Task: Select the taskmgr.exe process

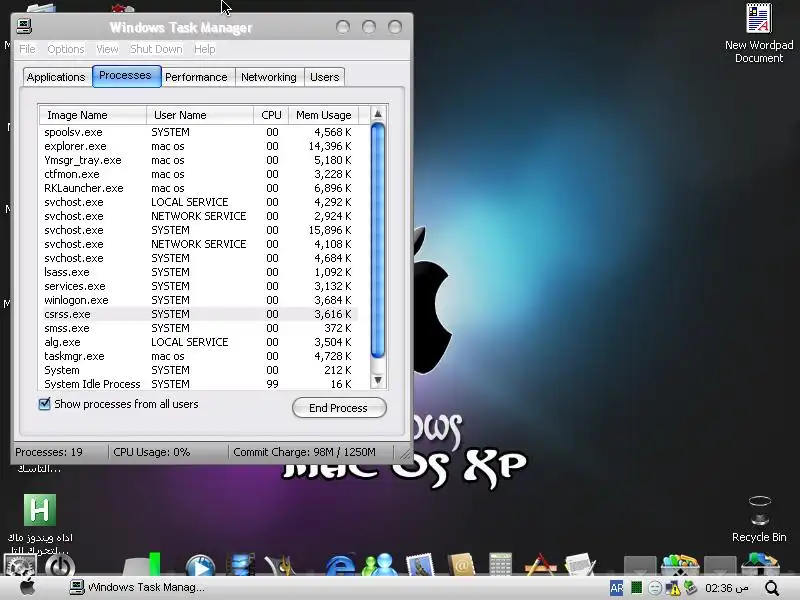Action: [x=199, y=356]
